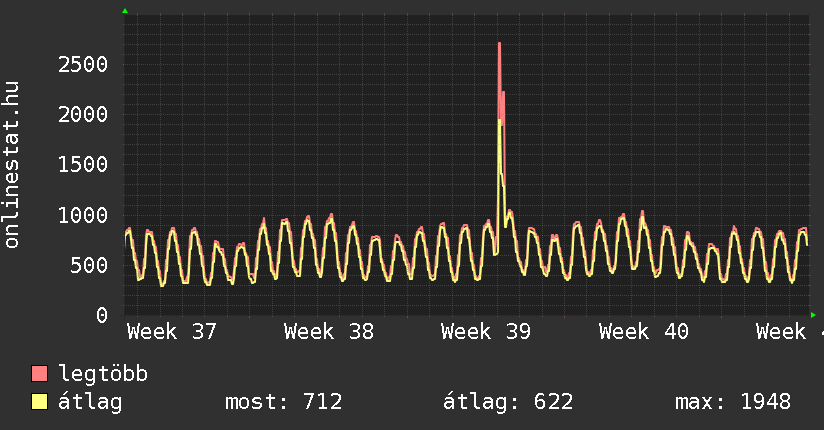Click the Week 40 axis label
This screenshot has width=824, height=430.
644,332
